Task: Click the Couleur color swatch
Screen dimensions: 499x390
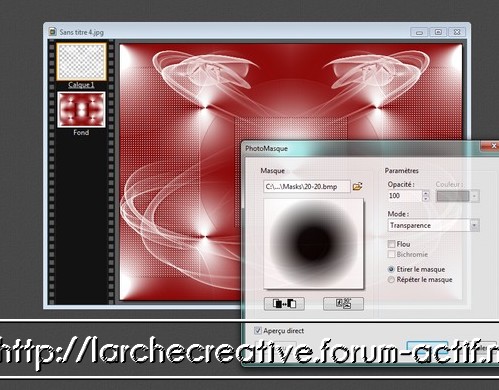Action: click(x=453, y=196)
